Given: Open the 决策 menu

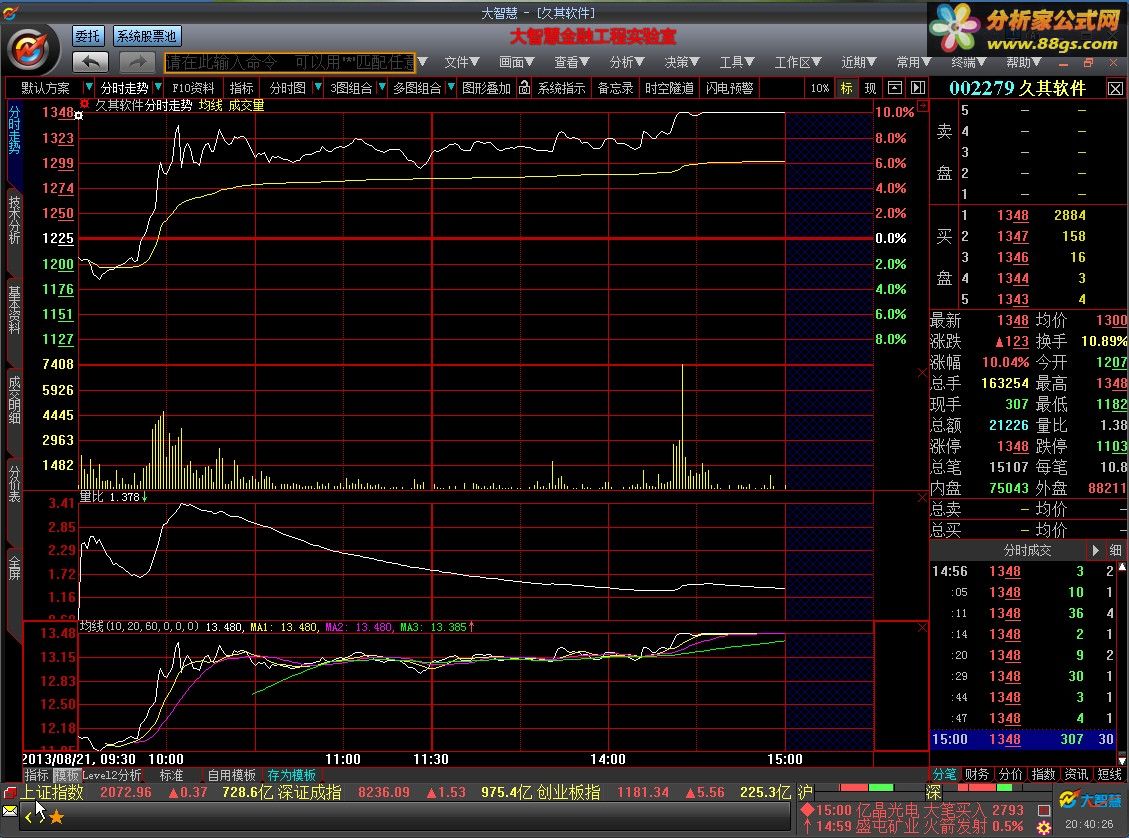Looking at the screenshot, I should (681, 63).
